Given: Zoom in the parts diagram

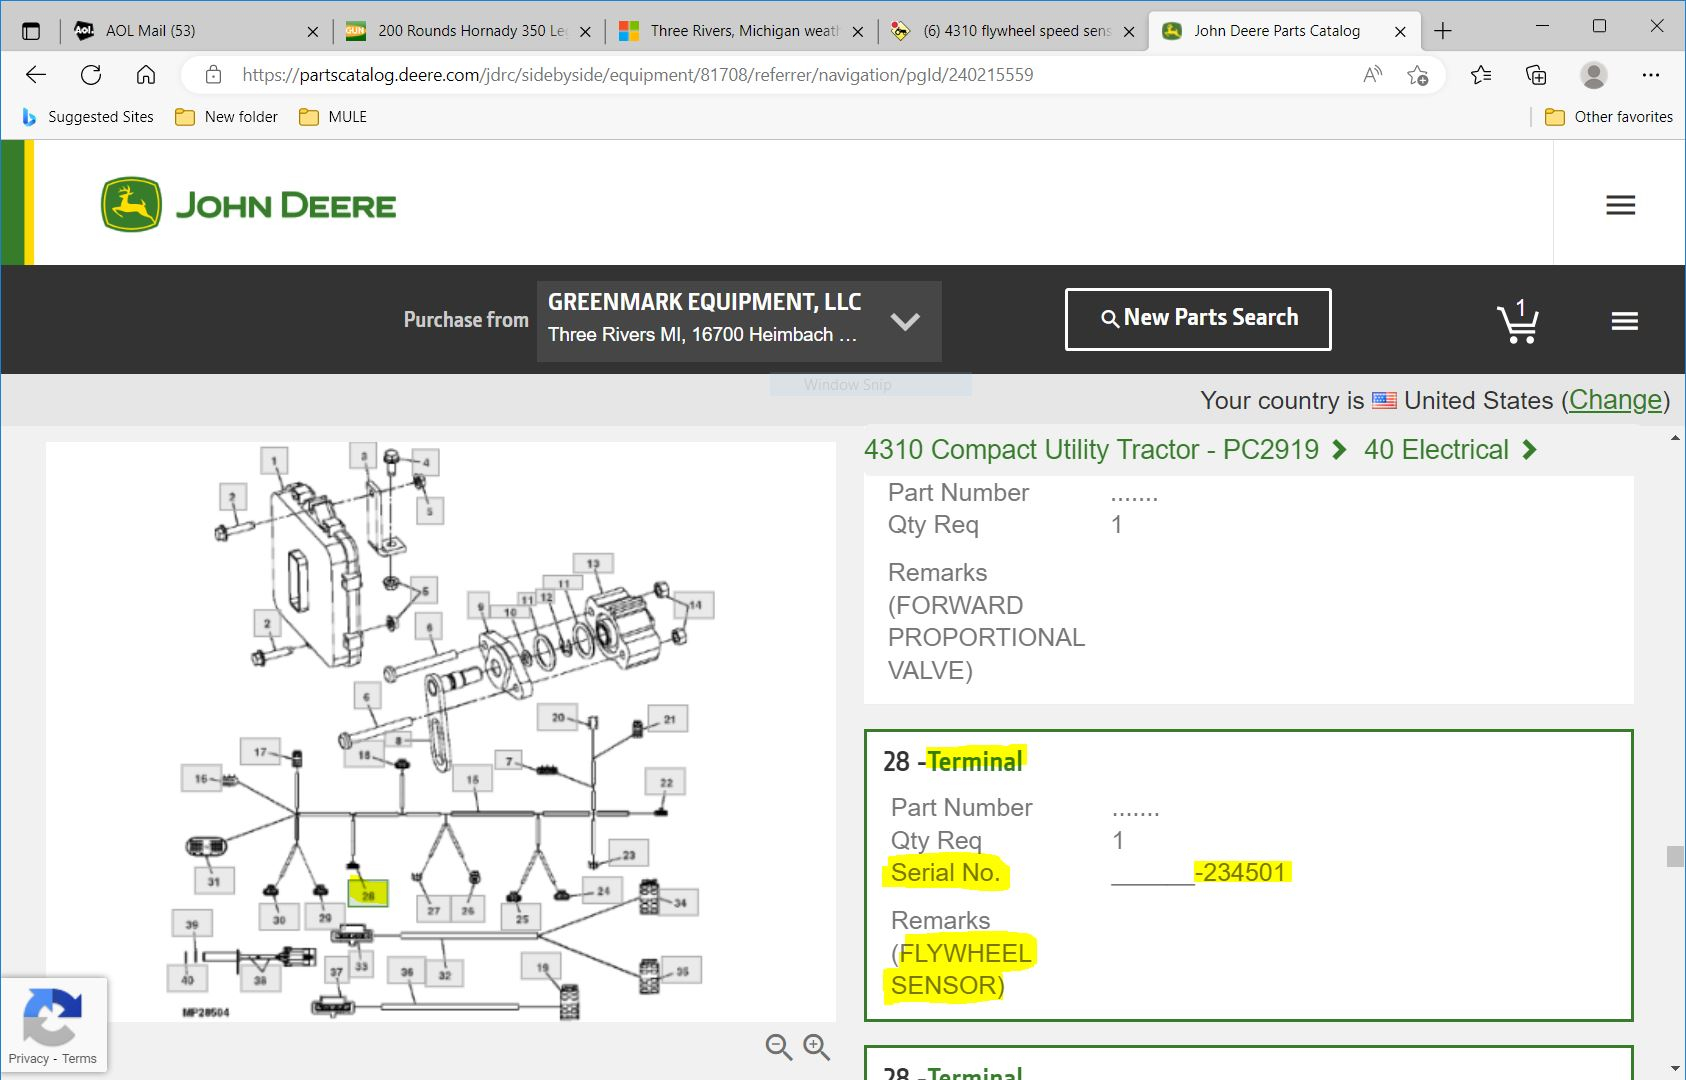Looking at the screenshot, I should (x=817, y=1047).
